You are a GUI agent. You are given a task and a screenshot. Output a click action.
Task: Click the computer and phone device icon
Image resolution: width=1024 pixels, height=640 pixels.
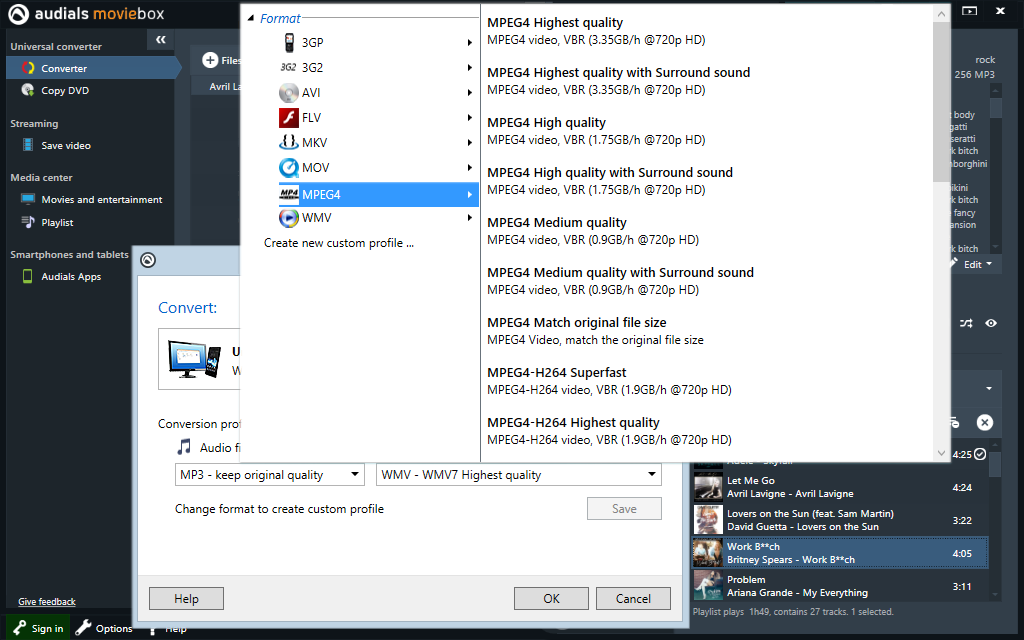[195, 359]
